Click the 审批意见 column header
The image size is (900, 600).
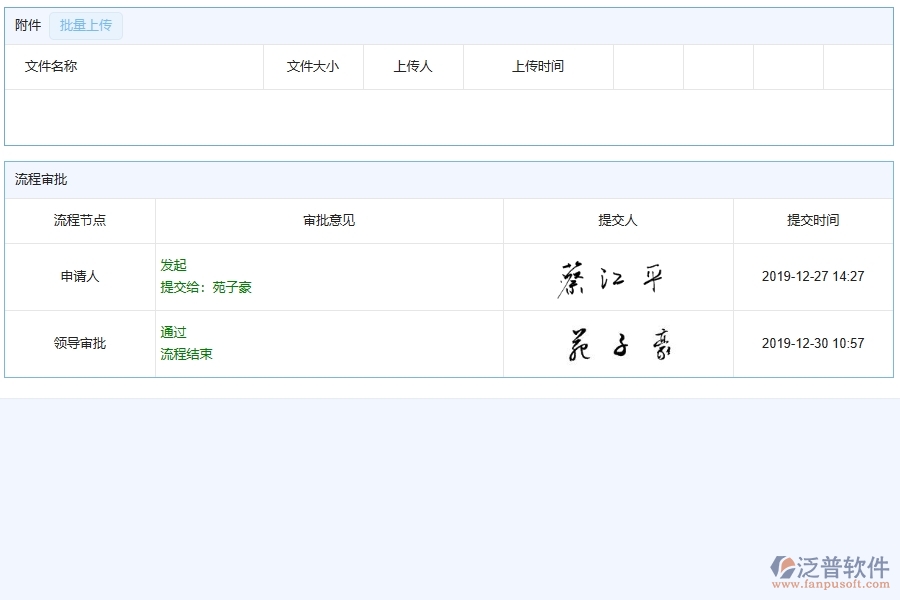pyautogui.click(x=328, y=221)
